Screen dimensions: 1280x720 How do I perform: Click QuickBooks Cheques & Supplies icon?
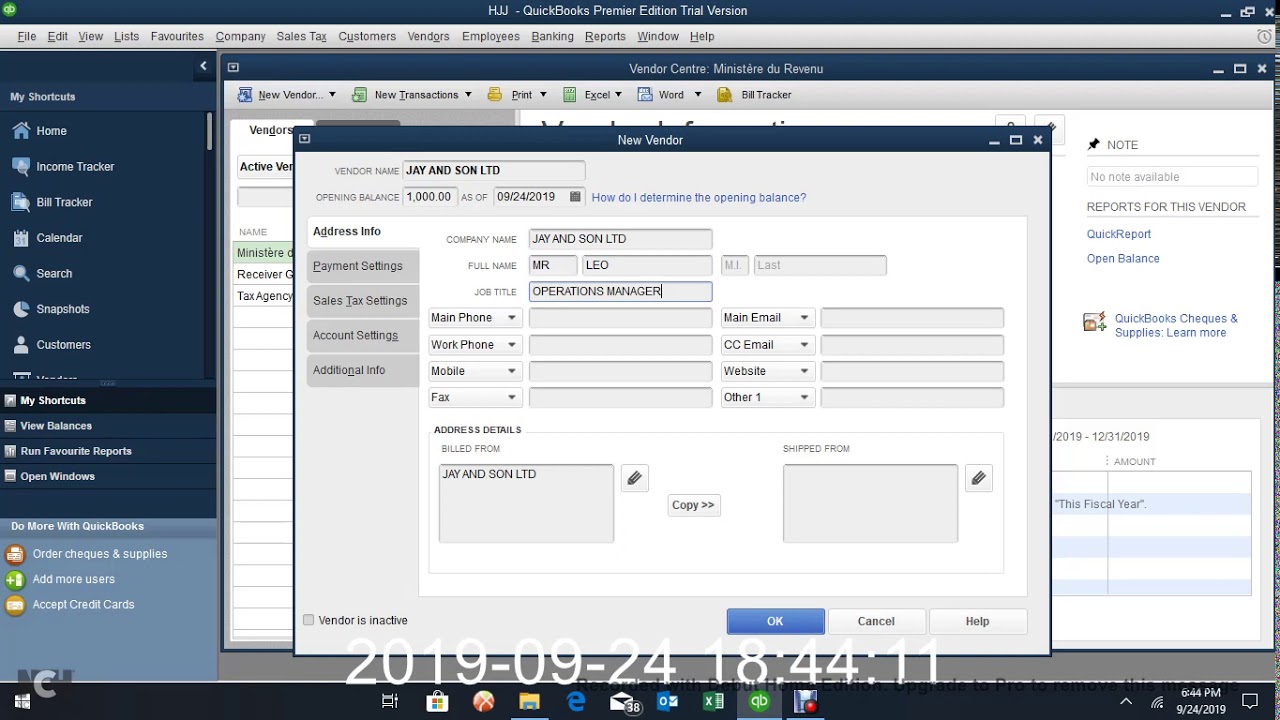[x=1095, y=323]
